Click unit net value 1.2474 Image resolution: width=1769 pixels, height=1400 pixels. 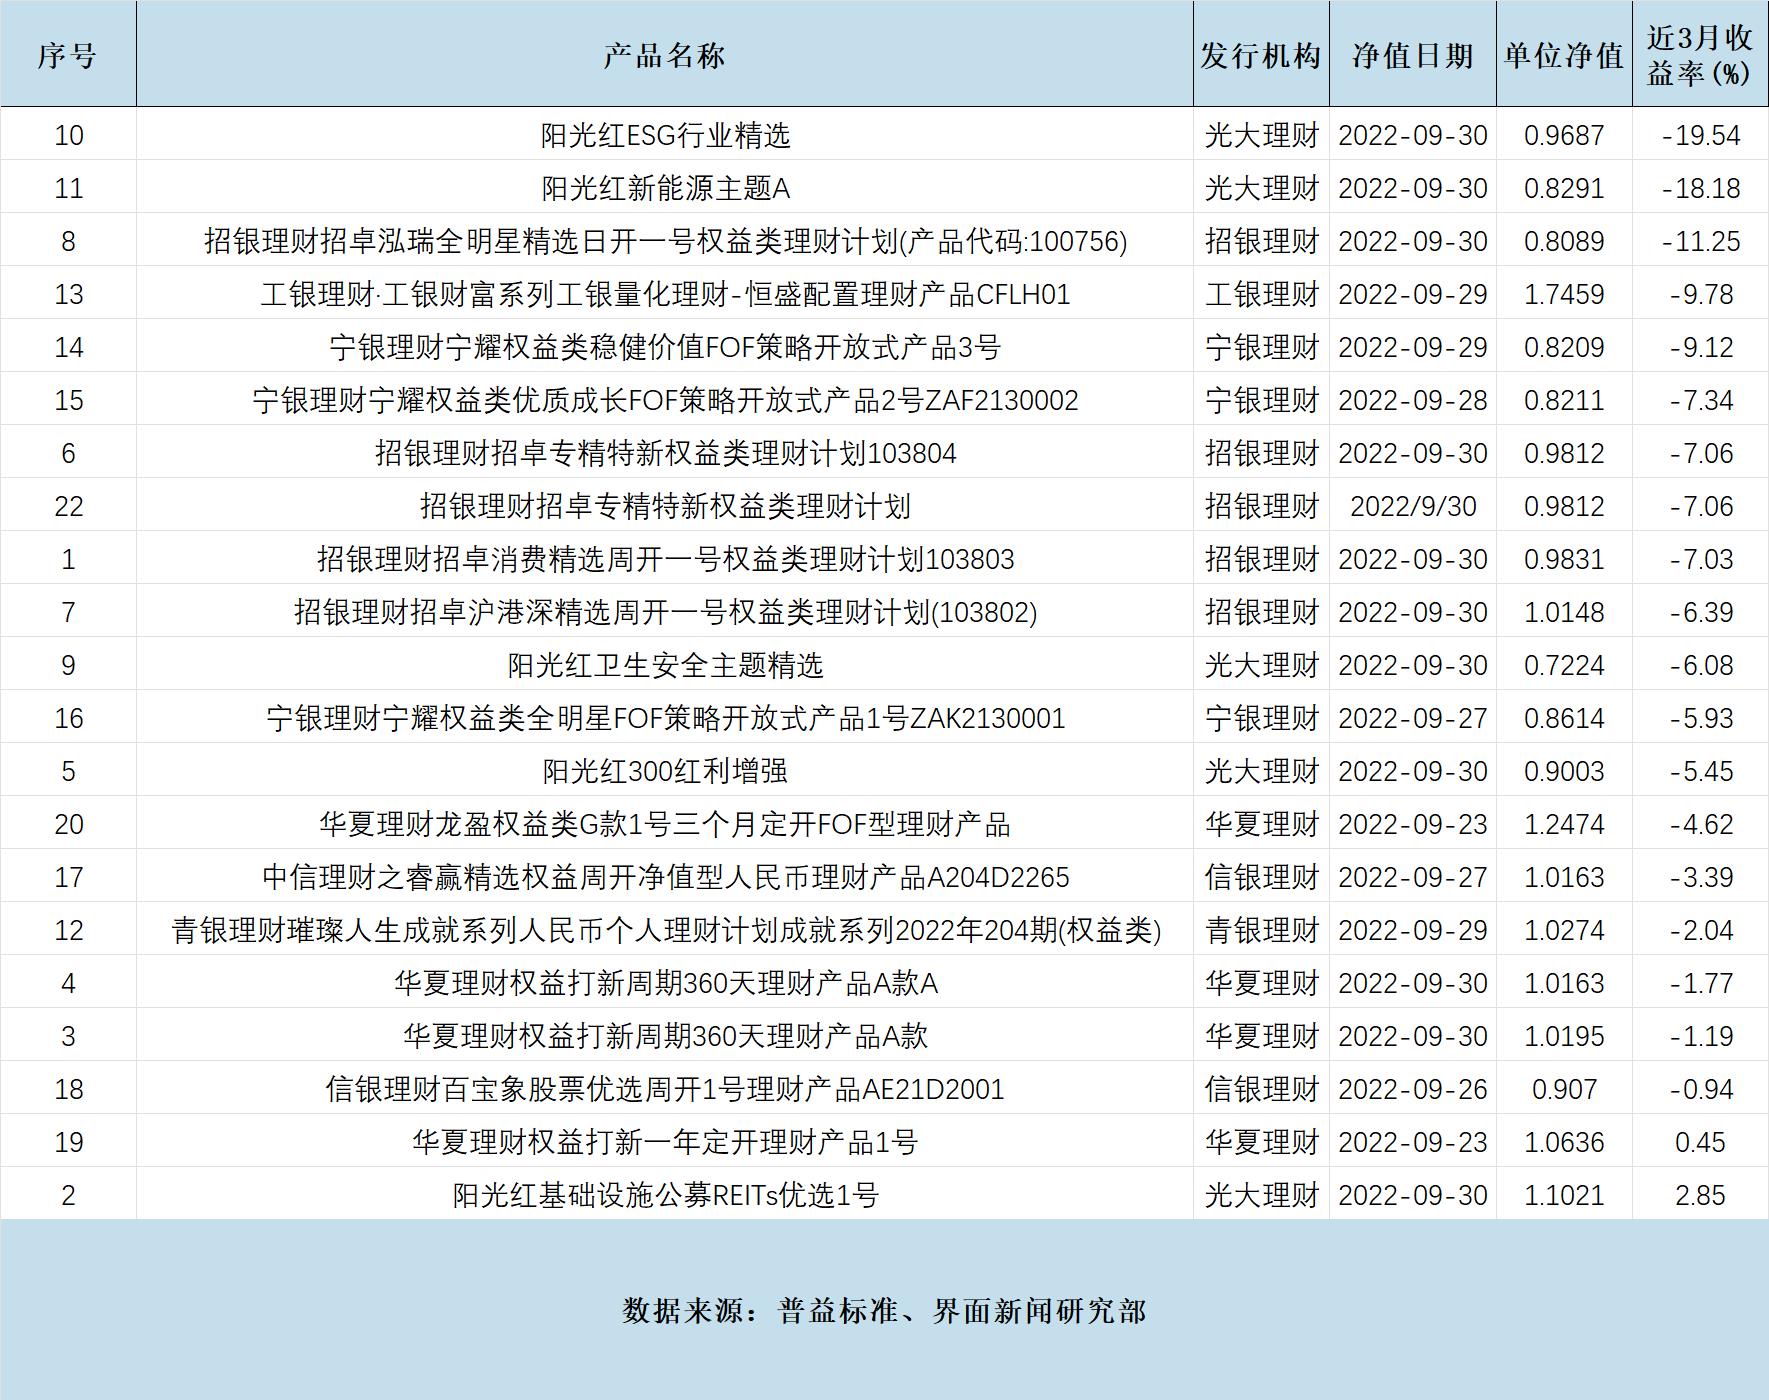coord(1564,824)
